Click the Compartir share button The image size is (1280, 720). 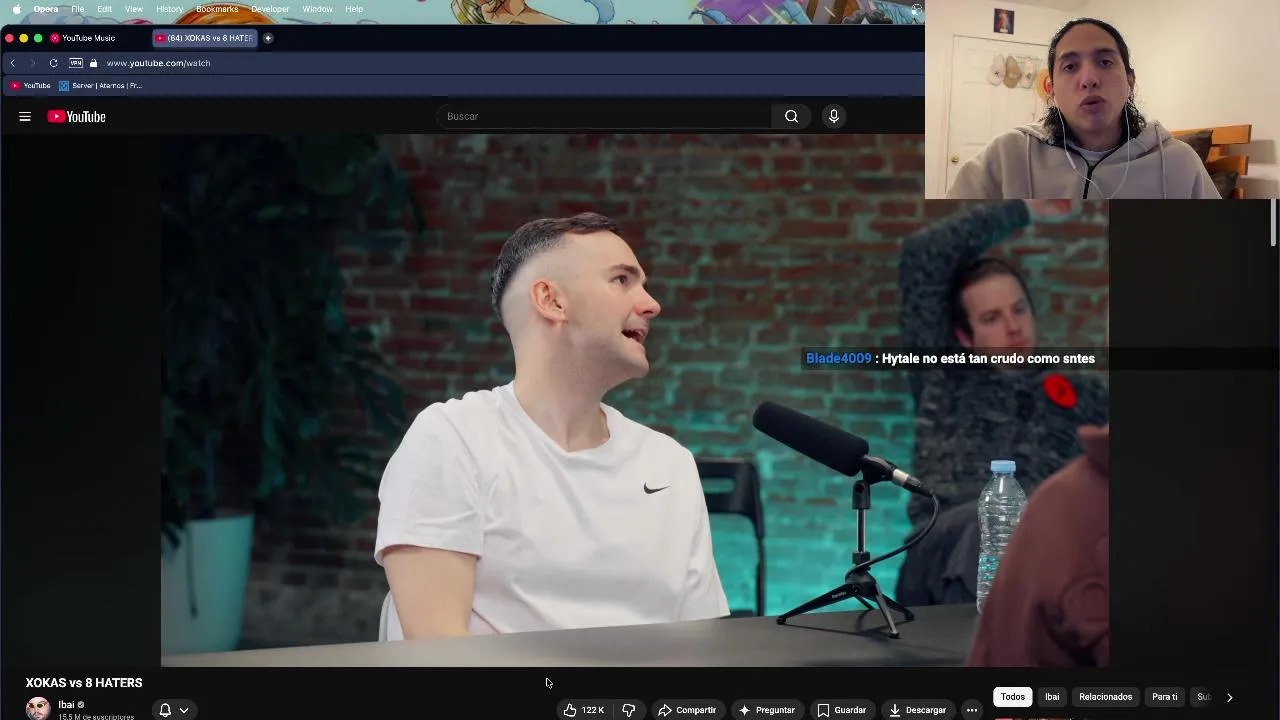click(x=687, y=710)
